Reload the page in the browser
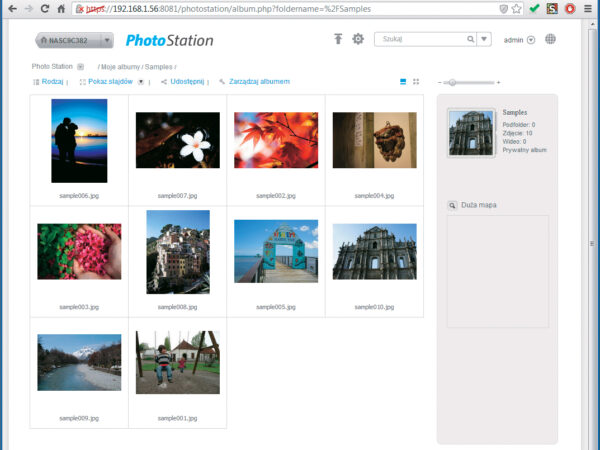 [43, 8]
